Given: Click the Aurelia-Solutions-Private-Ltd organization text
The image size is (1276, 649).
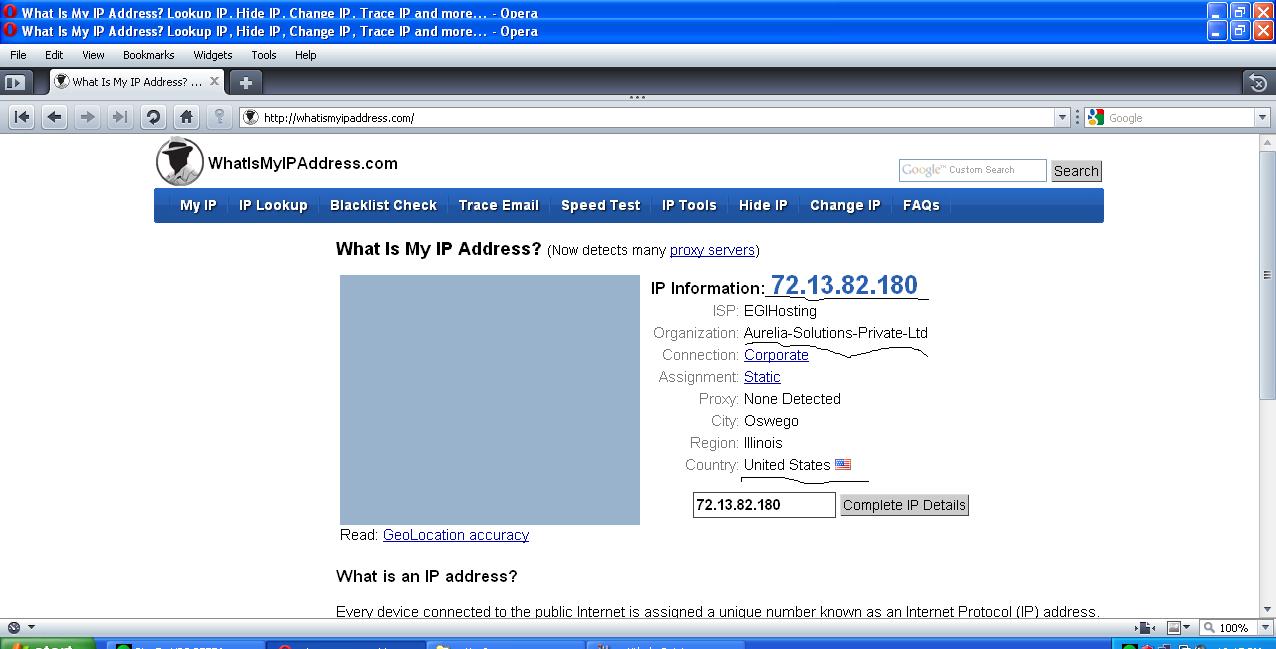Looking at the screenshot, I should [836, 333].
